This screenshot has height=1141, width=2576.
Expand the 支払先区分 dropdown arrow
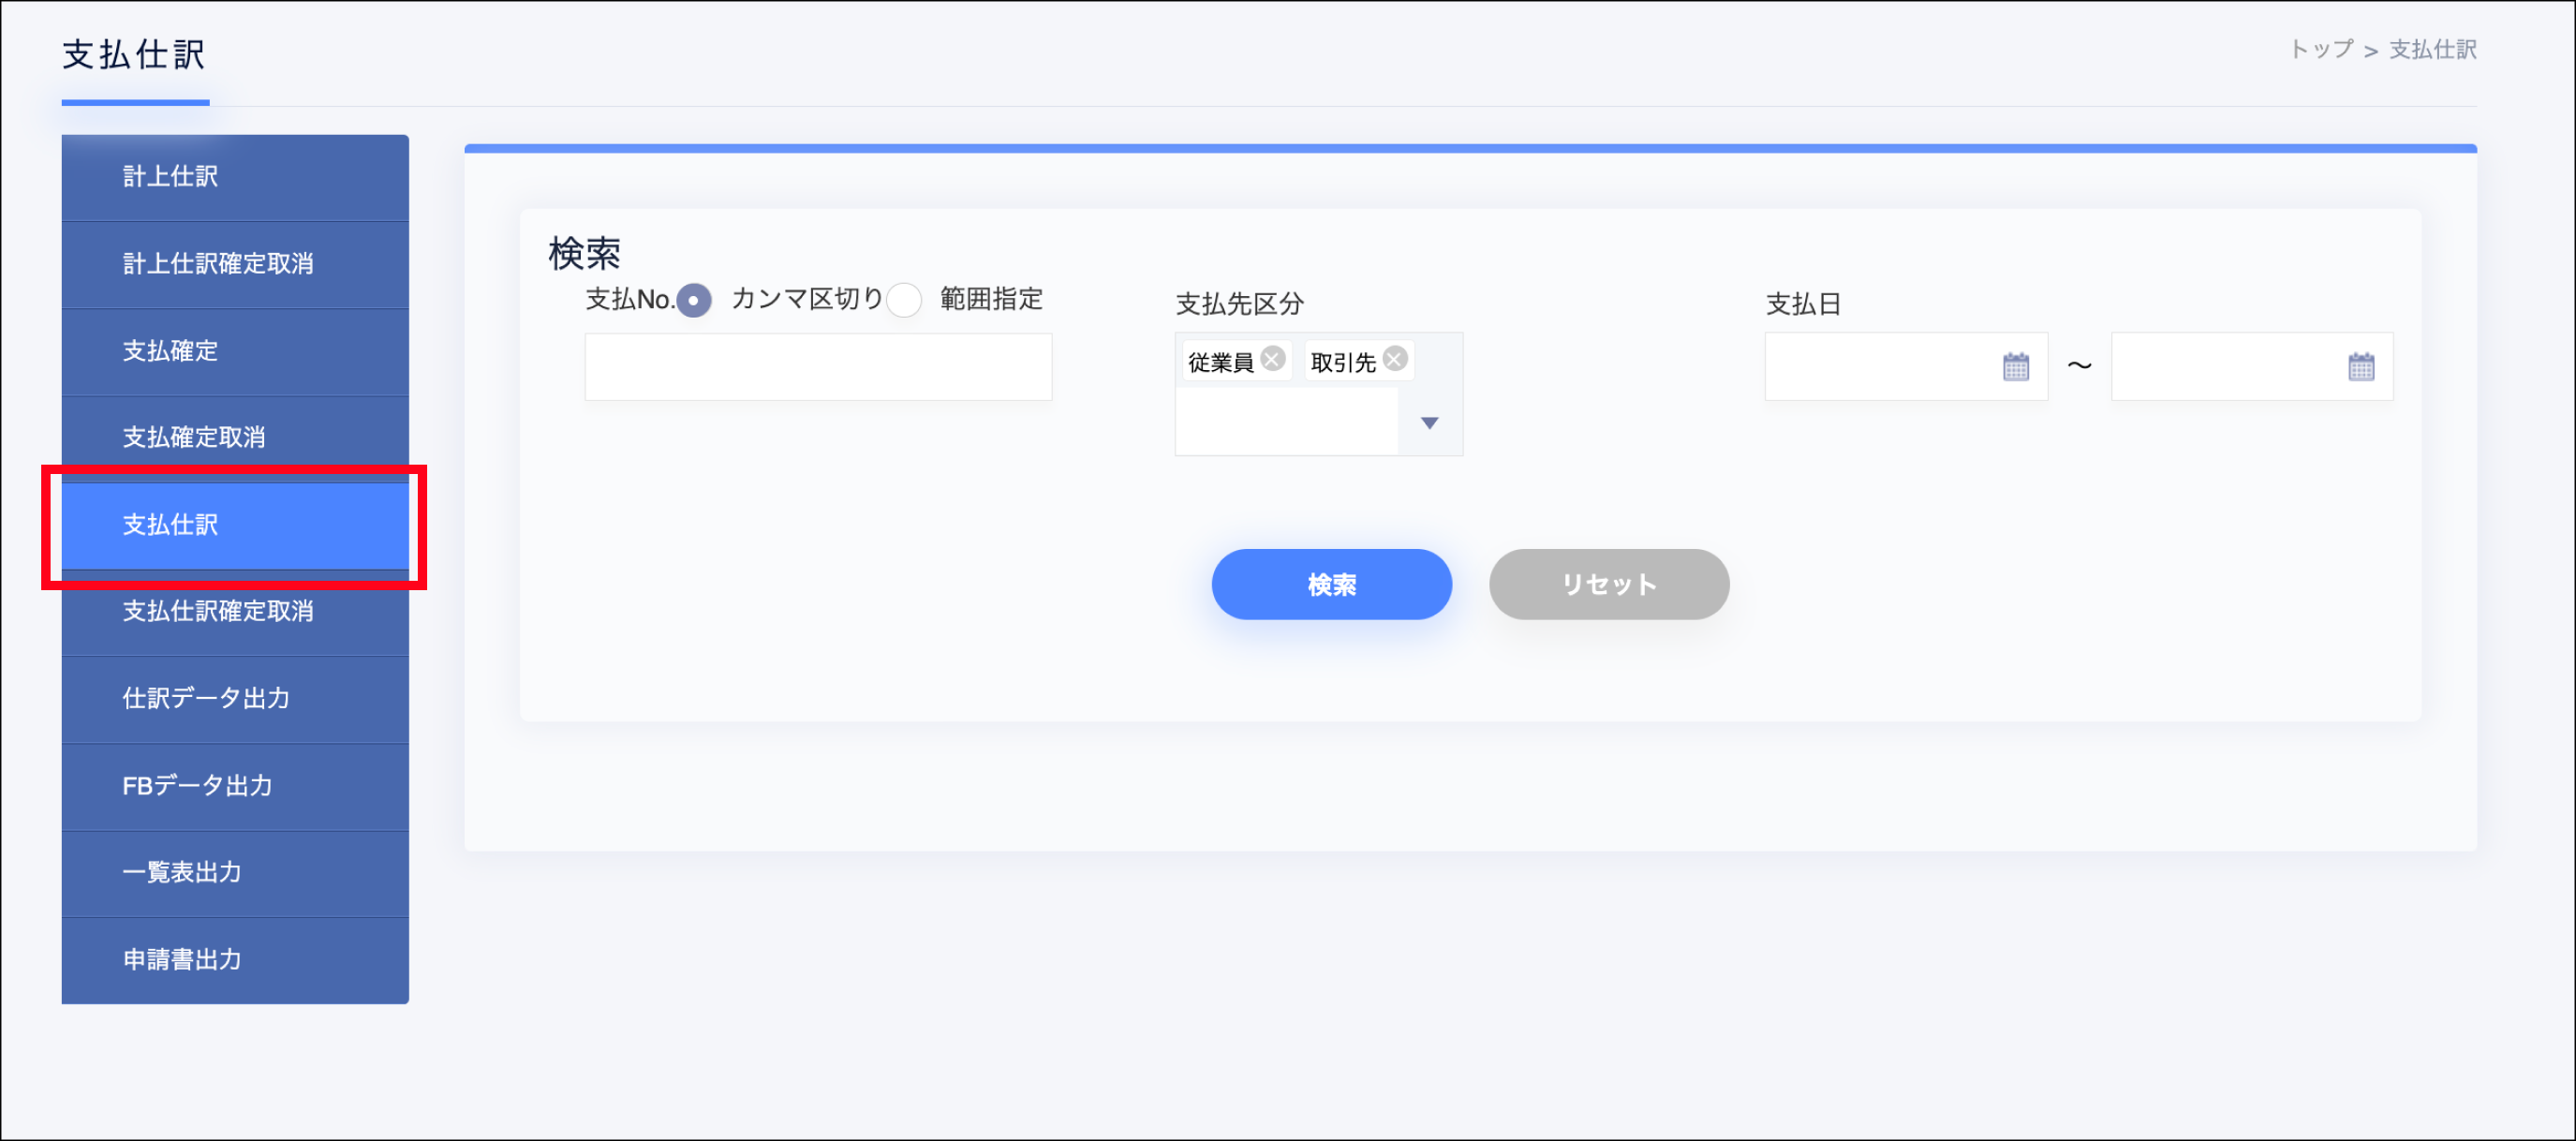(x=1429, y=423)
